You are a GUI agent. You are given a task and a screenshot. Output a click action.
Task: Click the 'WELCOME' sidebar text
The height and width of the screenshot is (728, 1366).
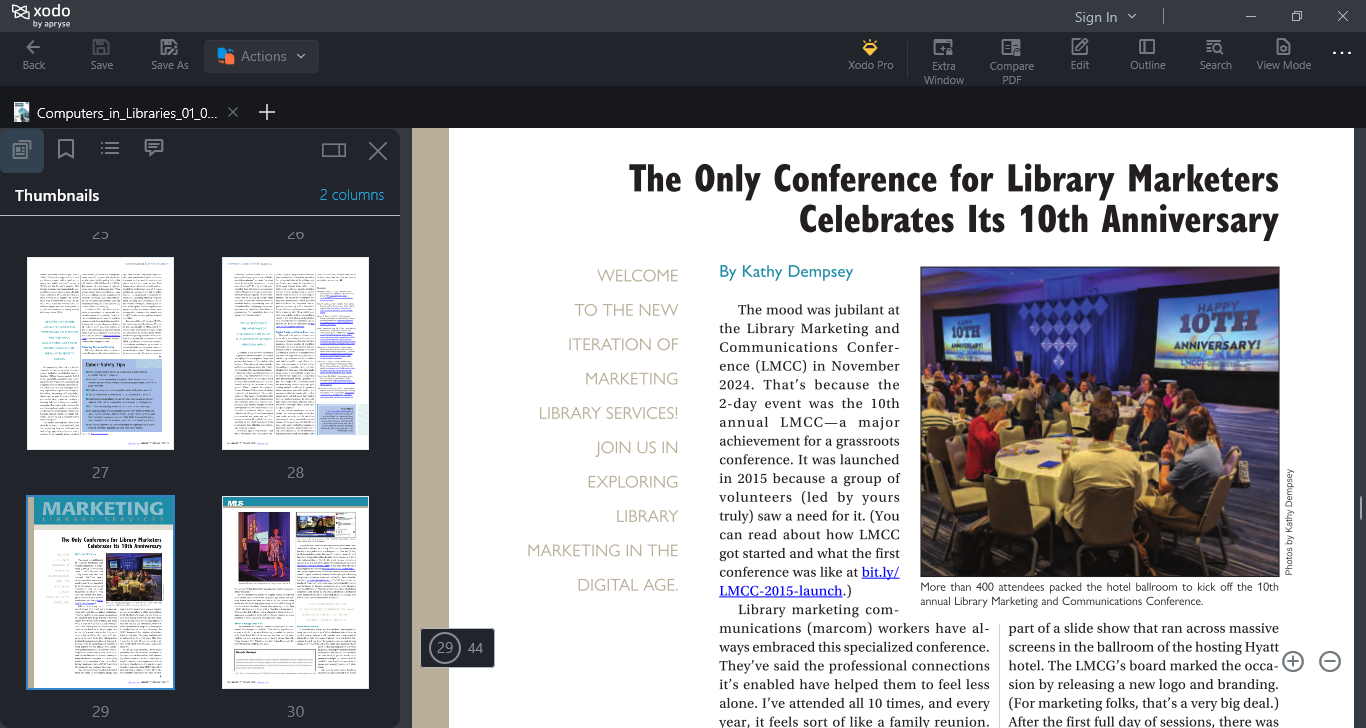point(637,275)
